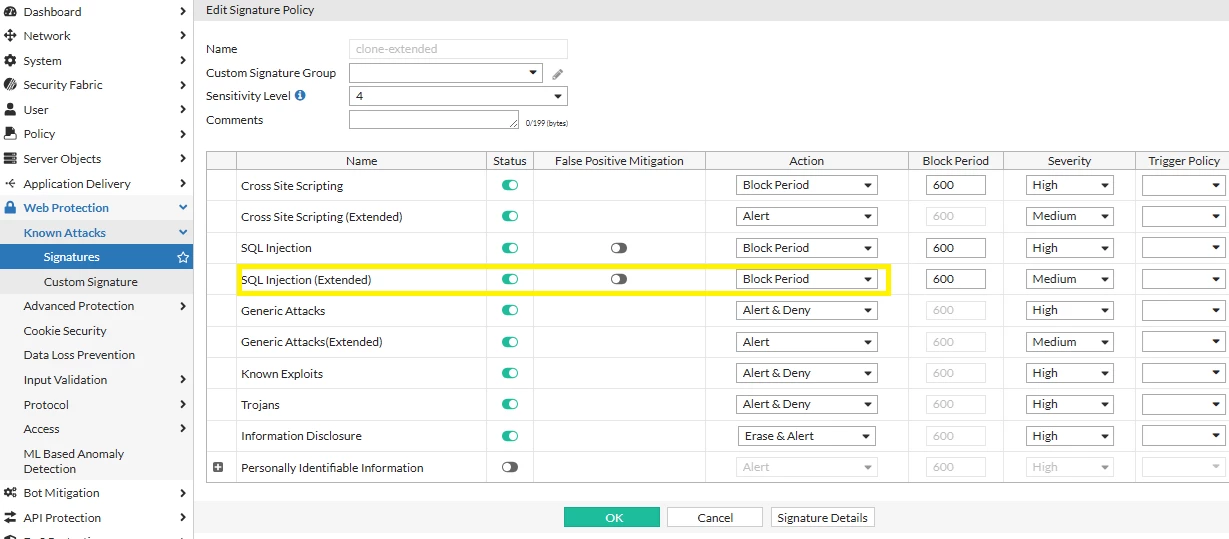1229x539 pixels.
Task: Click the OK button
Action: [x=612, y=517]
